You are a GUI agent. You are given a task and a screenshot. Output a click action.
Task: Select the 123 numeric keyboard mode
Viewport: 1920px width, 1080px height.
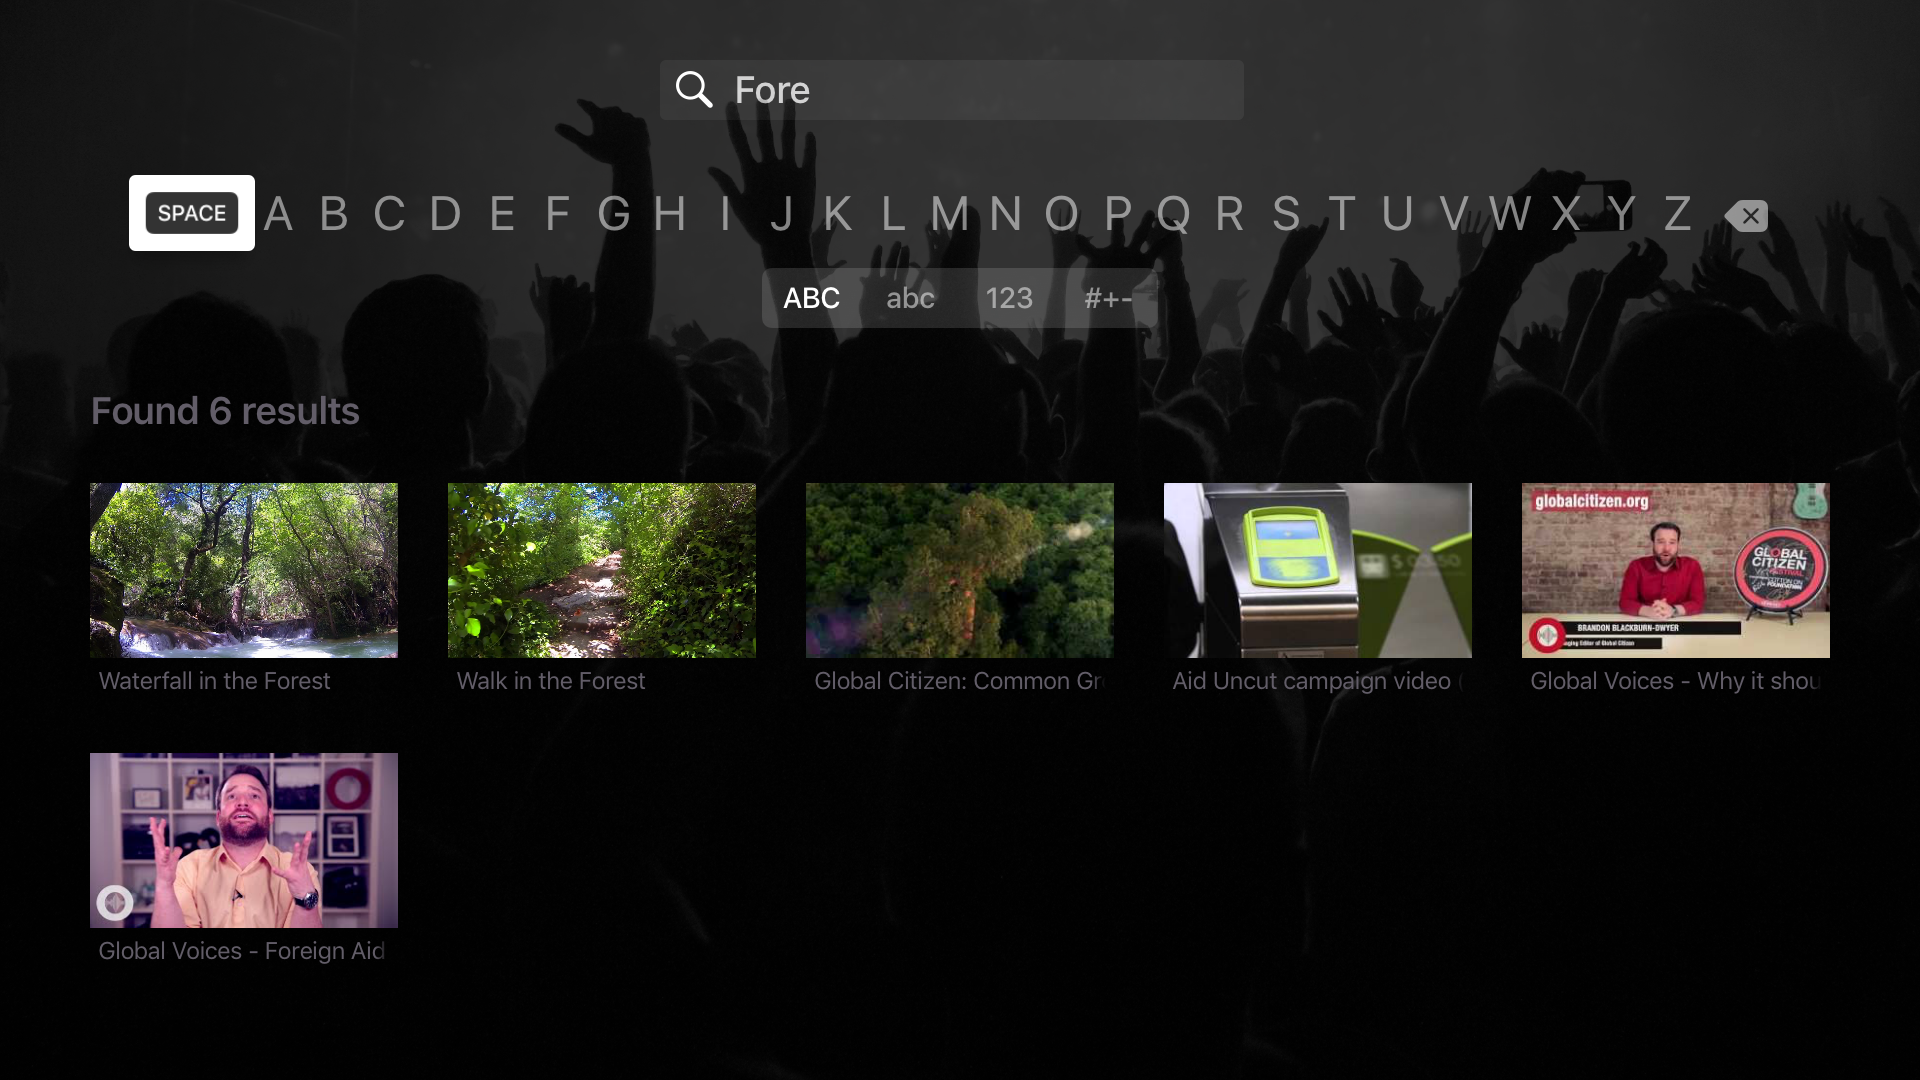pyautogui.click(x=1009, y=297)
